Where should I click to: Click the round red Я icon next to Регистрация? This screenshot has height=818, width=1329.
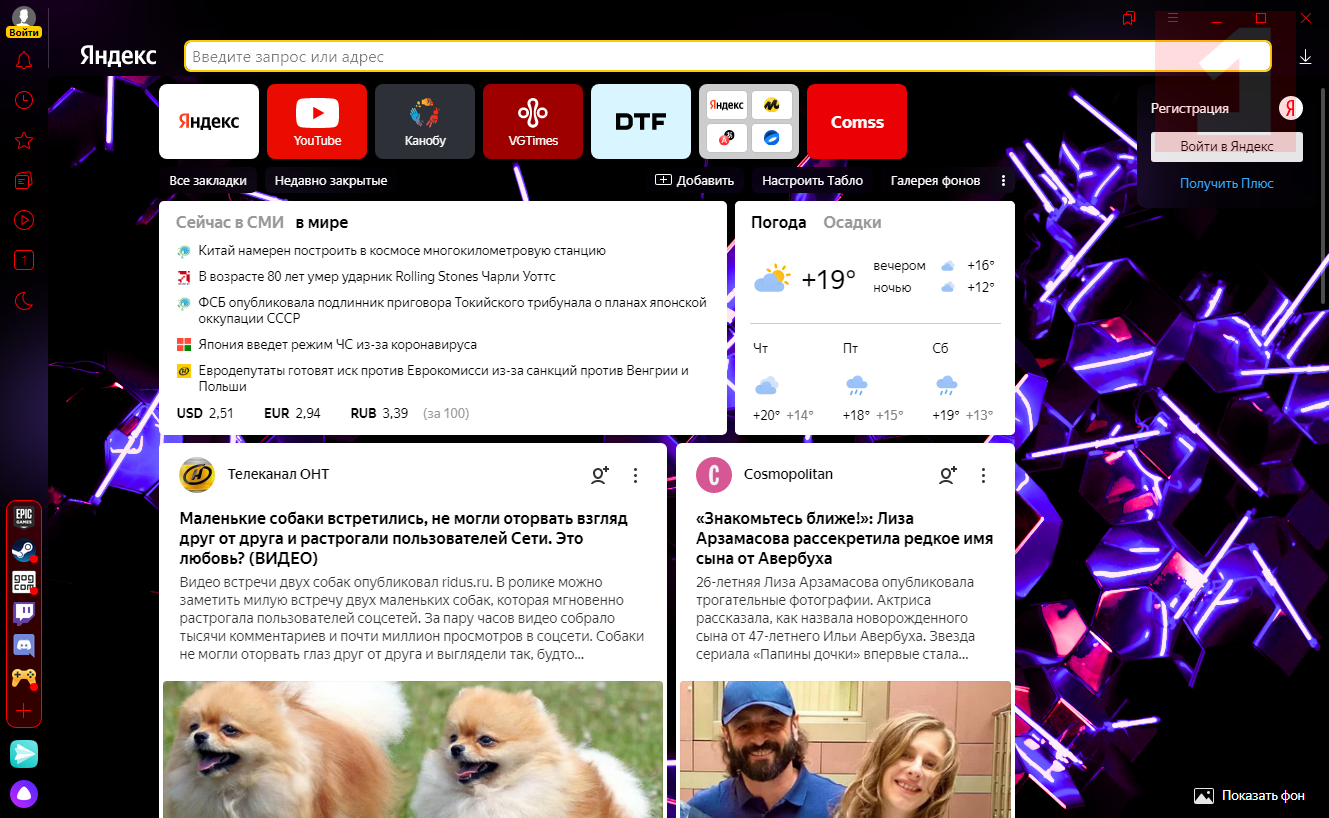pos(1291,108)
